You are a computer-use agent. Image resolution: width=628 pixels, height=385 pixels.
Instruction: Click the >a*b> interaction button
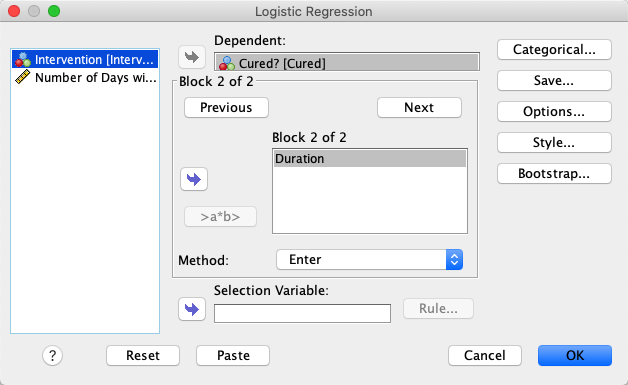click(220, 217)
